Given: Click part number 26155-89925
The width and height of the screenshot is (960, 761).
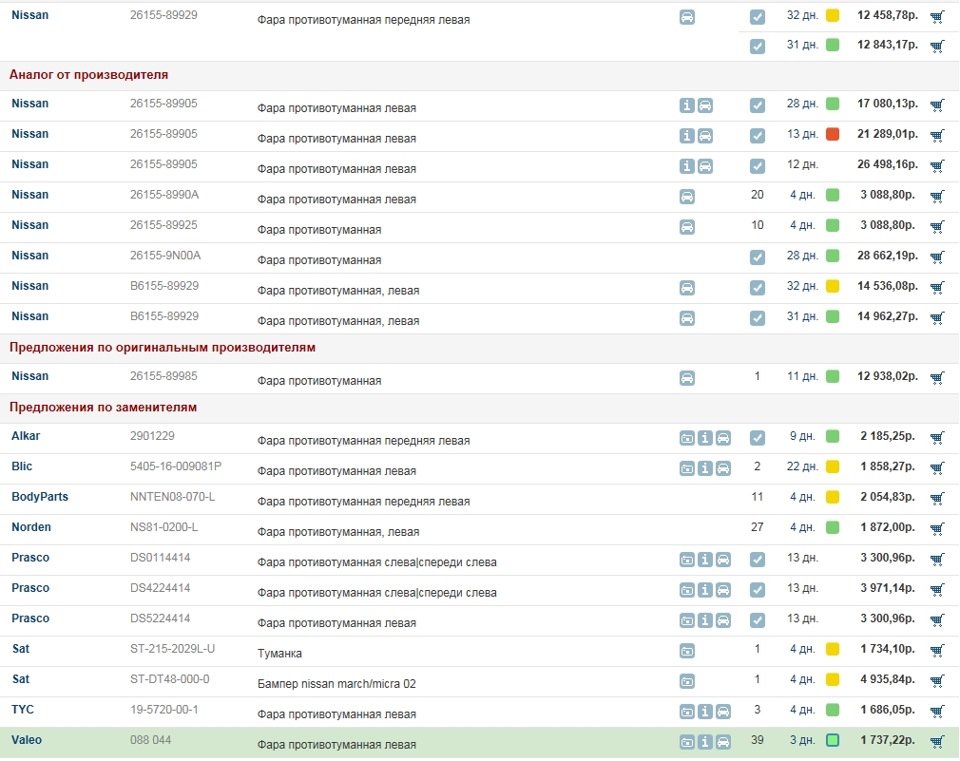Looking at the screenshot, I should tap(164, 225).
